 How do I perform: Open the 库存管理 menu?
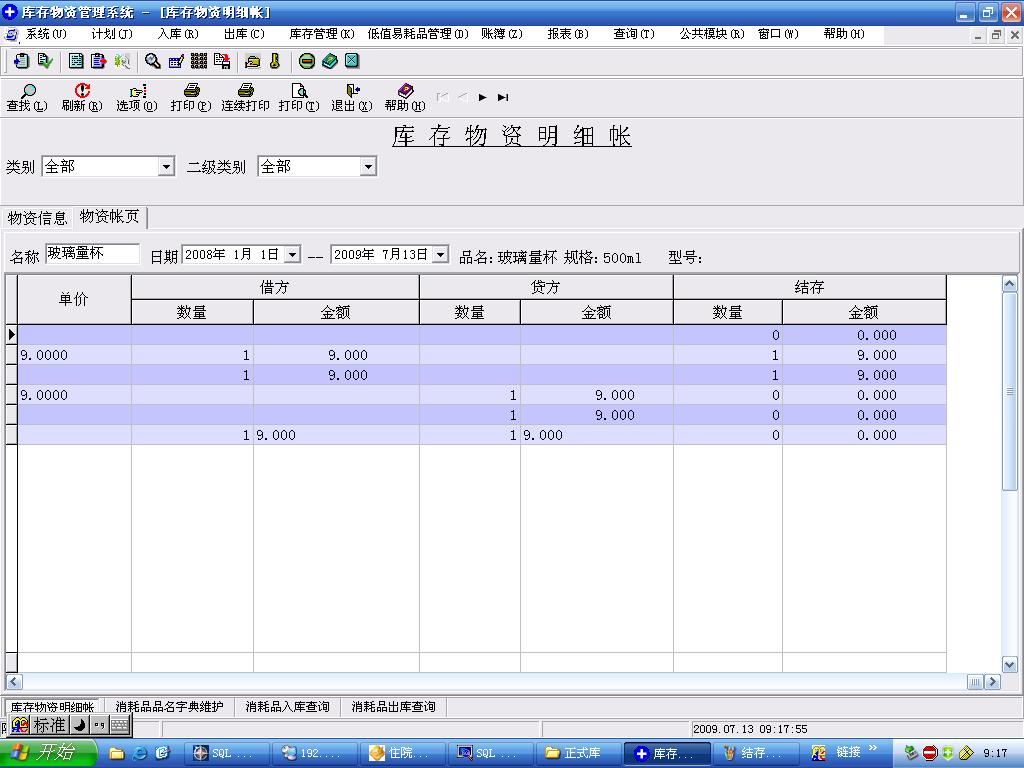tap(321, 34)
